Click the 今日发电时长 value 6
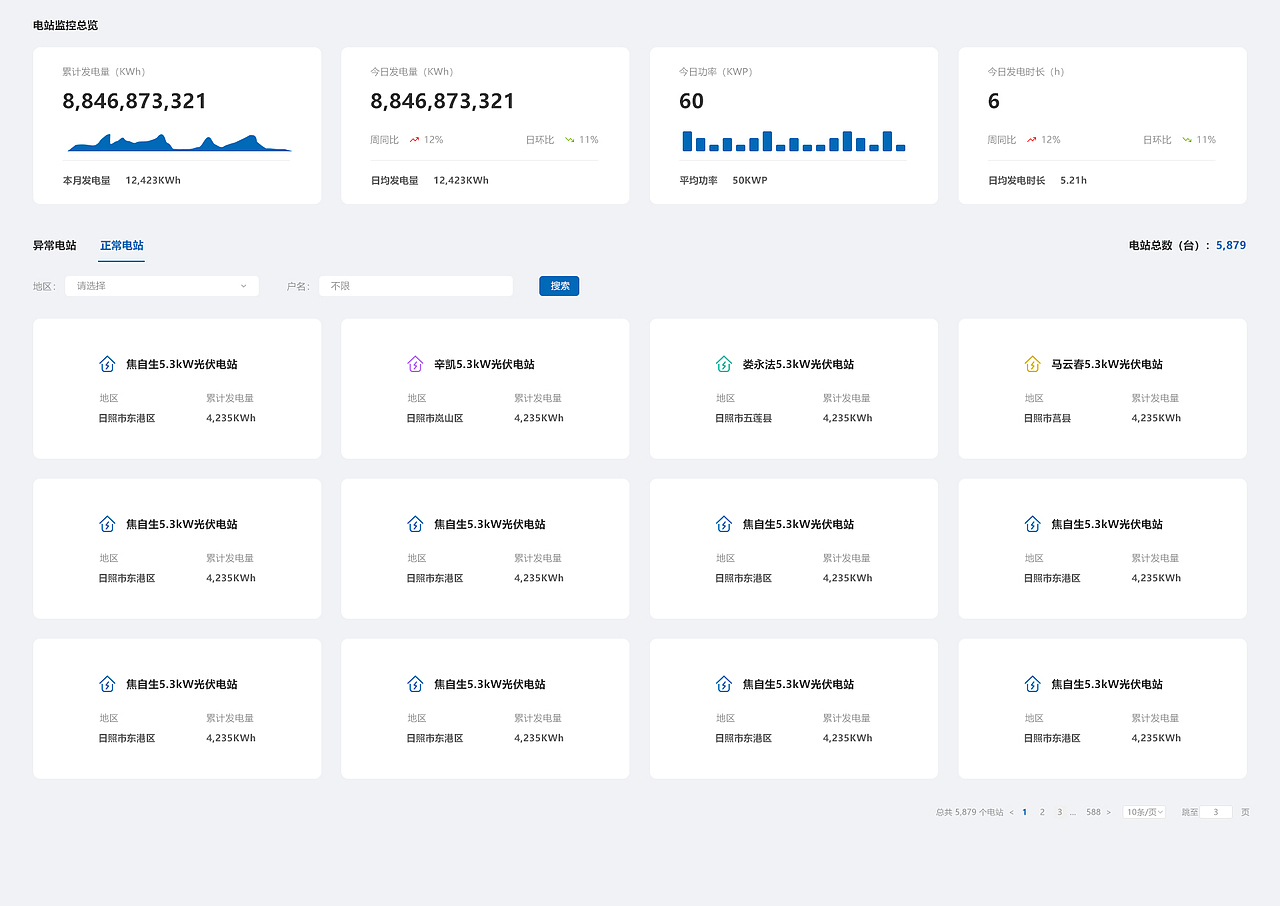 [993, 101]
